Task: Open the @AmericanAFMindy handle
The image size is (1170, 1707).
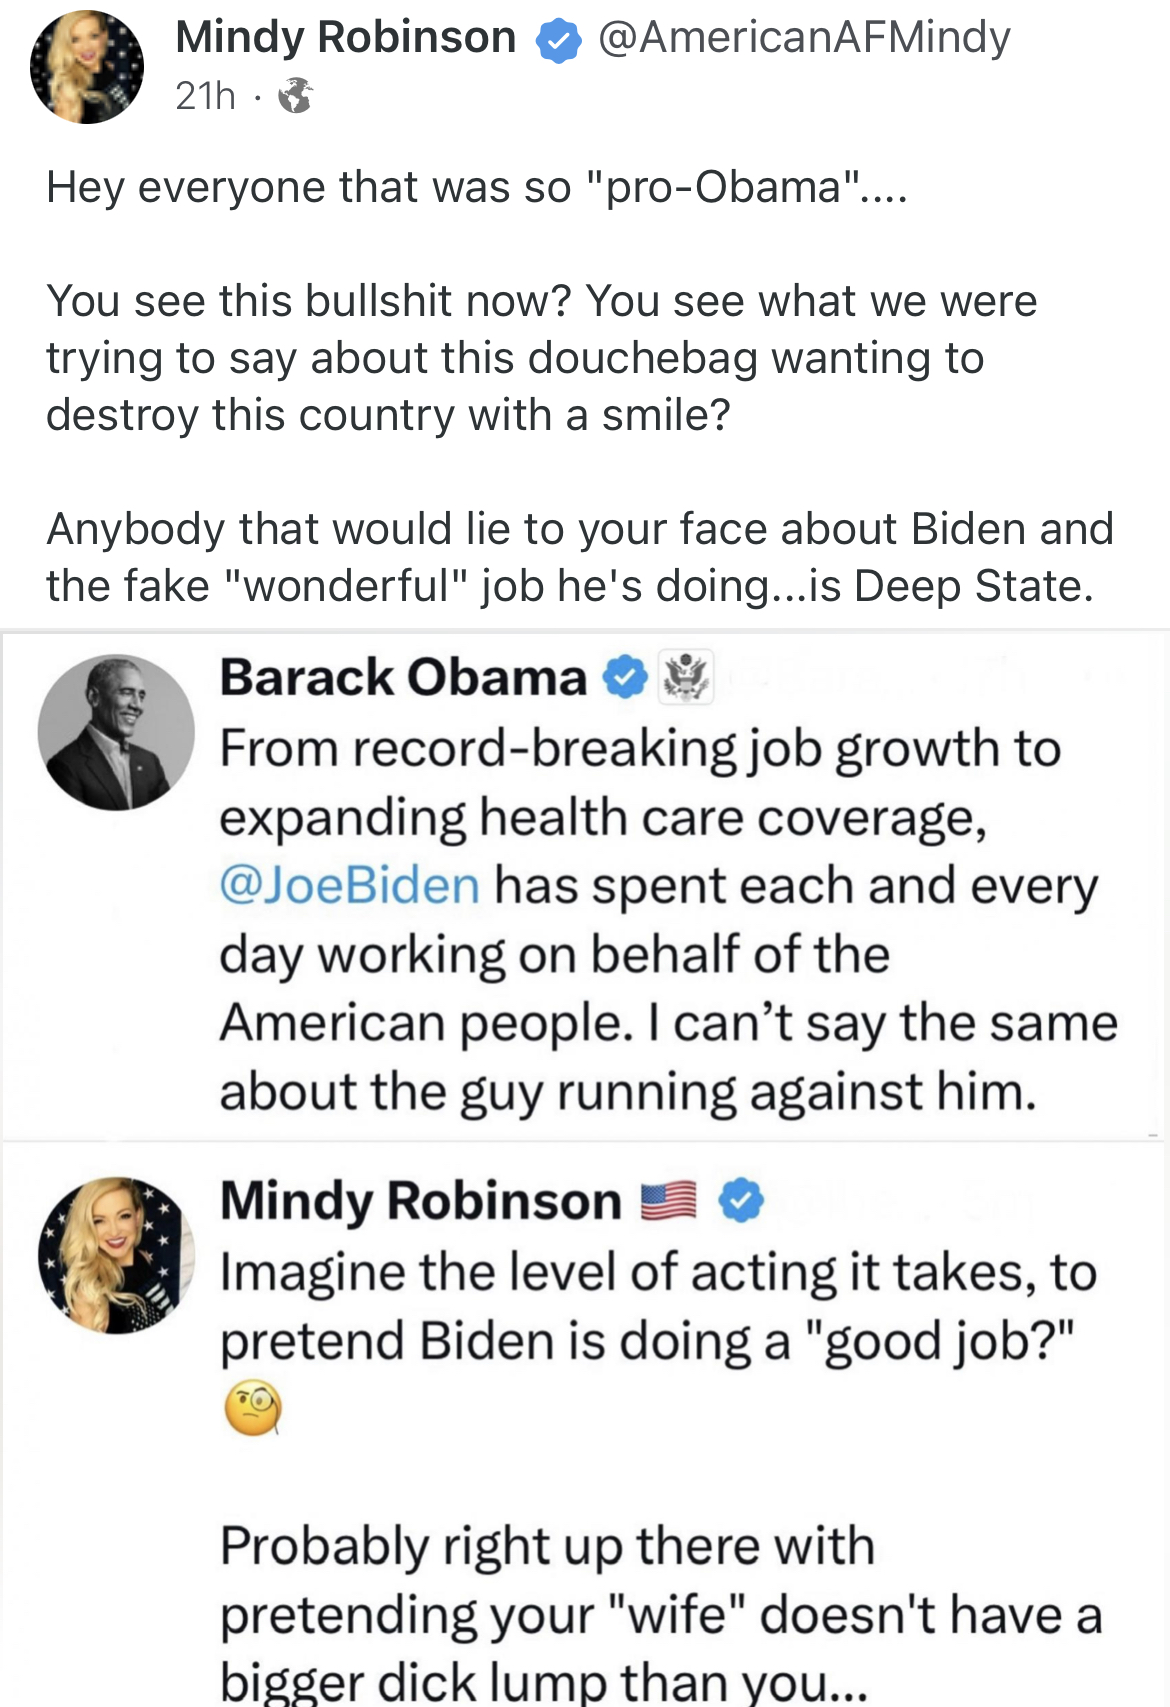Action: 804,38
